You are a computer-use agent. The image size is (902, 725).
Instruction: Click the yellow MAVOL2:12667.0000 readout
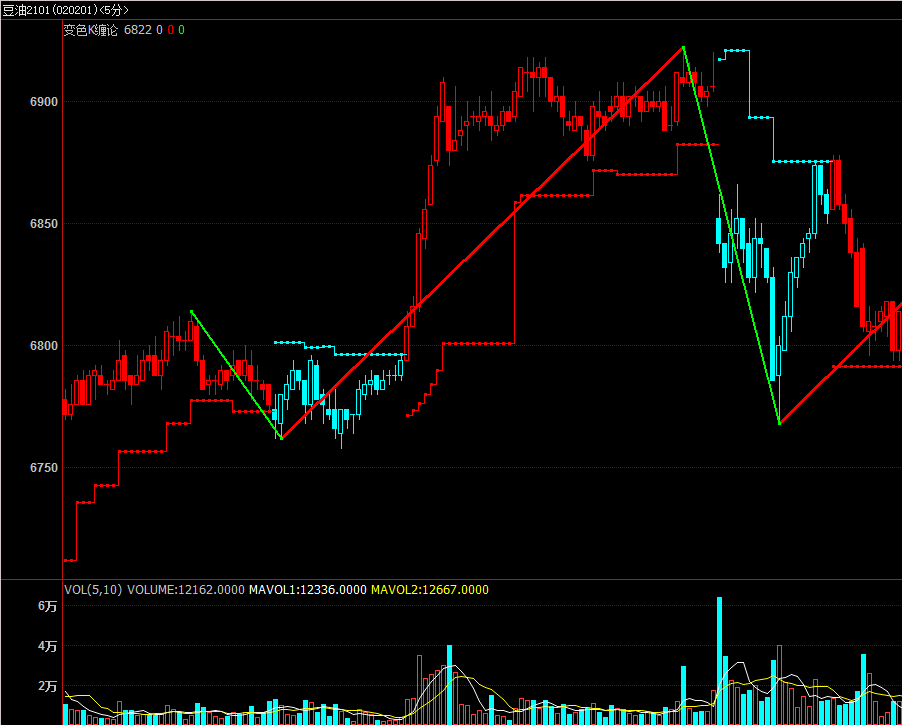pyautogui.click(x=430, y=590)
